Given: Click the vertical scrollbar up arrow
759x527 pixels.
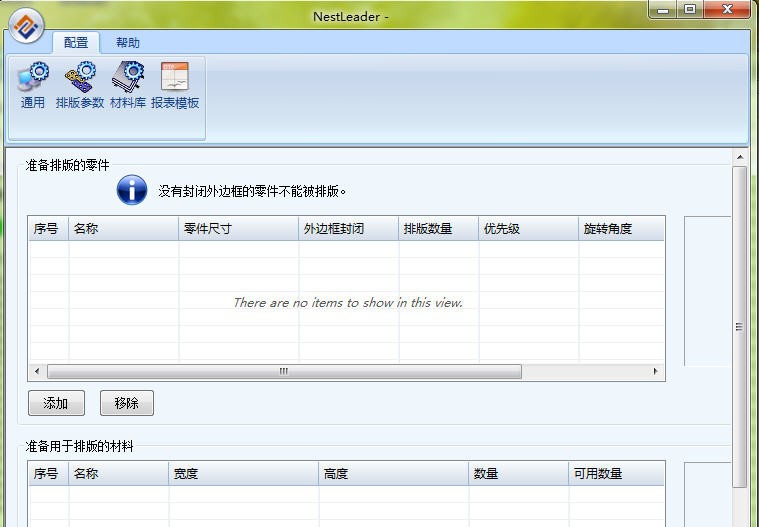Looking at the screenshot, I should 740,157.
